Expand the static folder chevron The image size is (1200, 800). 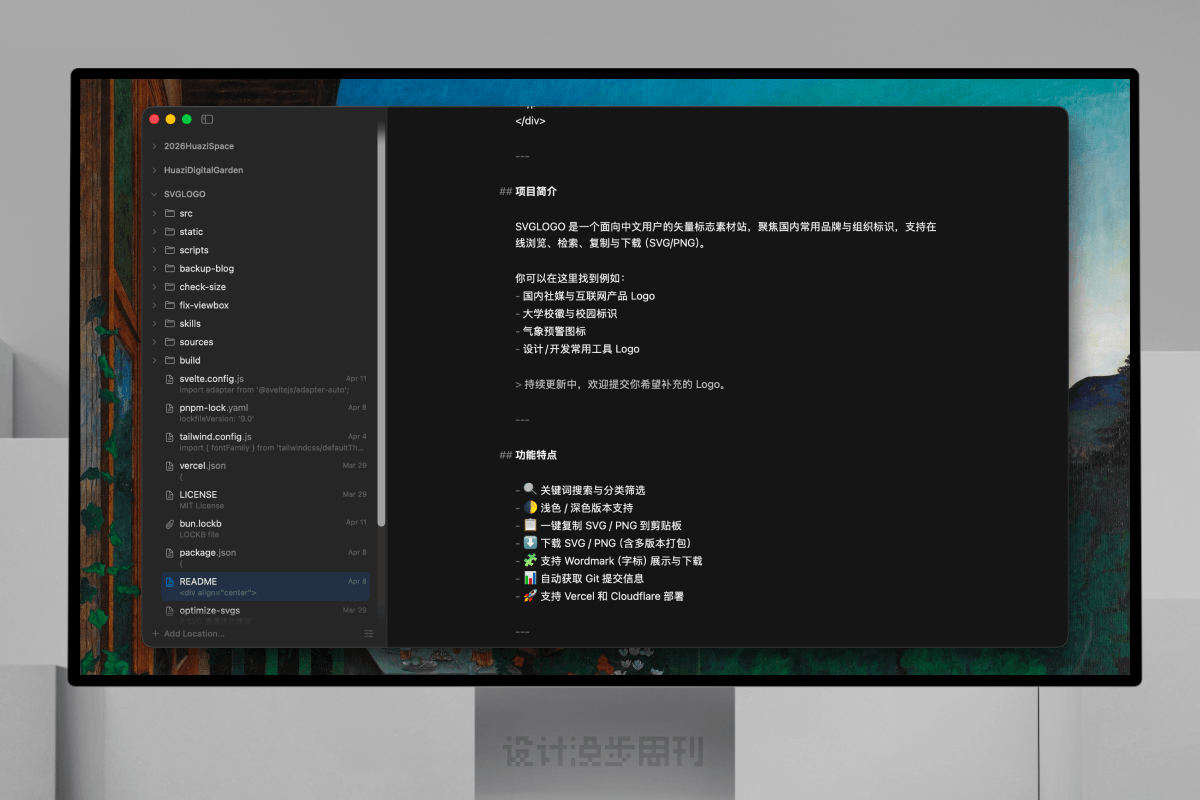tap(154, 232)
